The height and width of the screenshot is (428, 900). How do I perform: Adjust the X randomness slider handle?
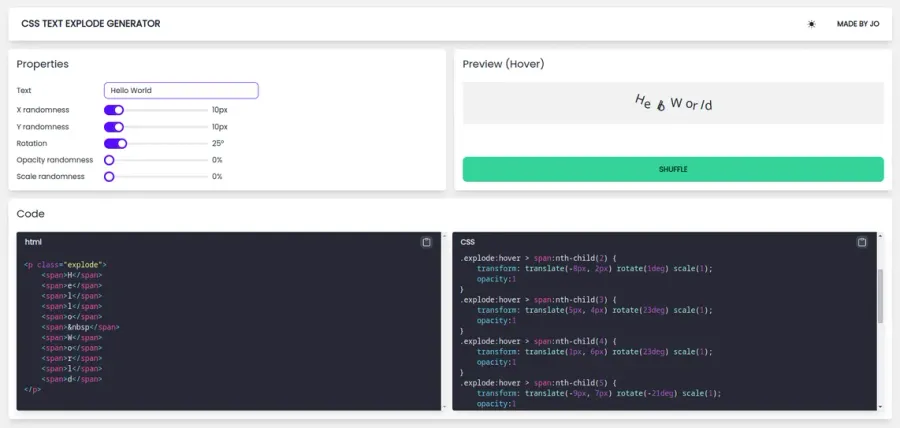point(118,110)
